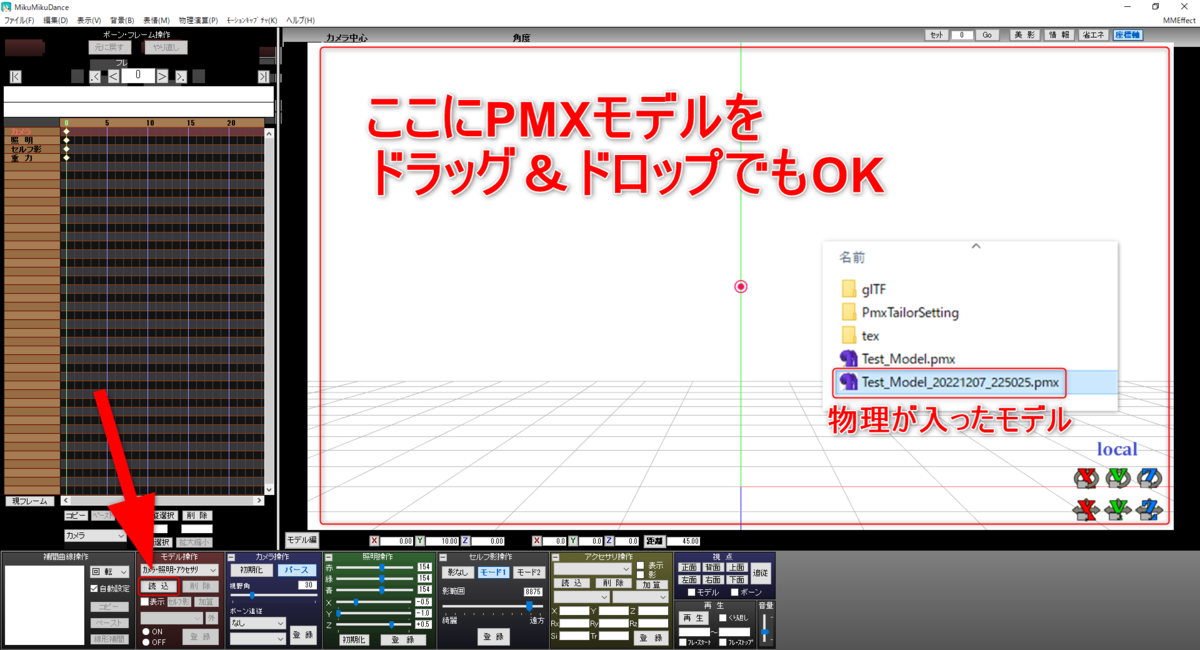Open the accessory parent bone dropdown

tap(641, 596)
